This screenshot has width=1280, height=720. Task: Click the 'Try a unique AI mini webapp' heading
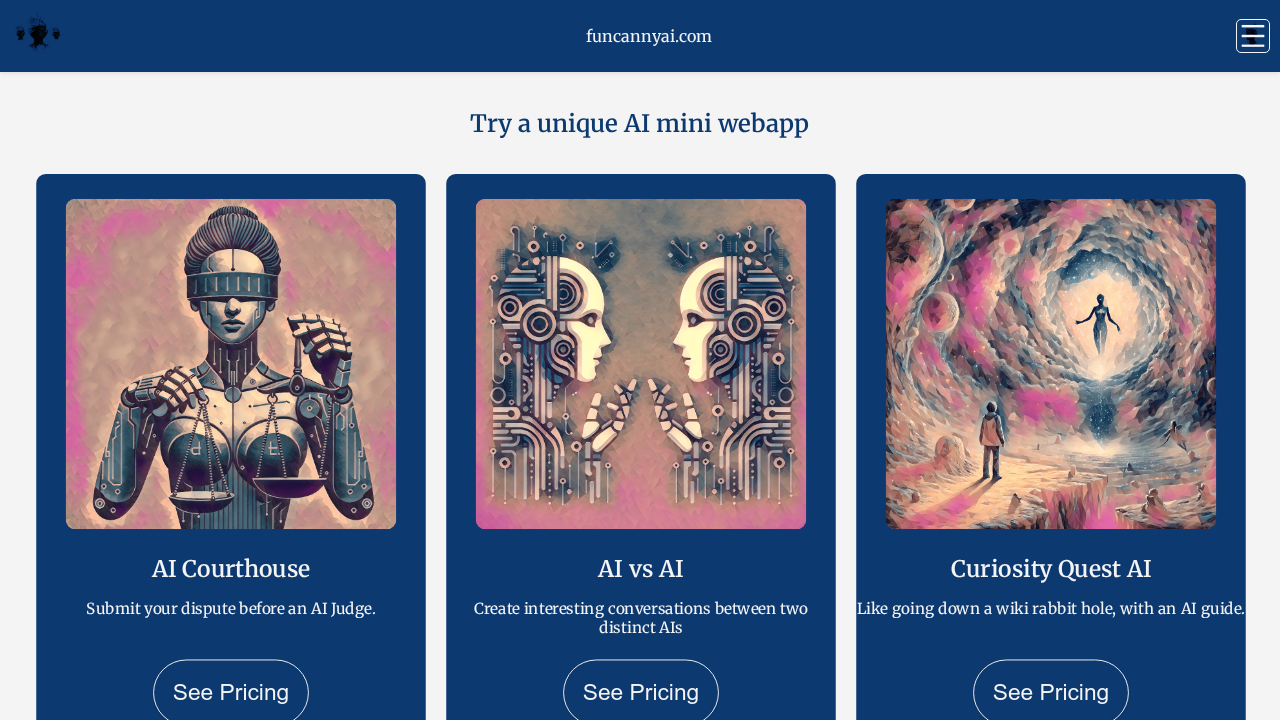coord(639,123)
